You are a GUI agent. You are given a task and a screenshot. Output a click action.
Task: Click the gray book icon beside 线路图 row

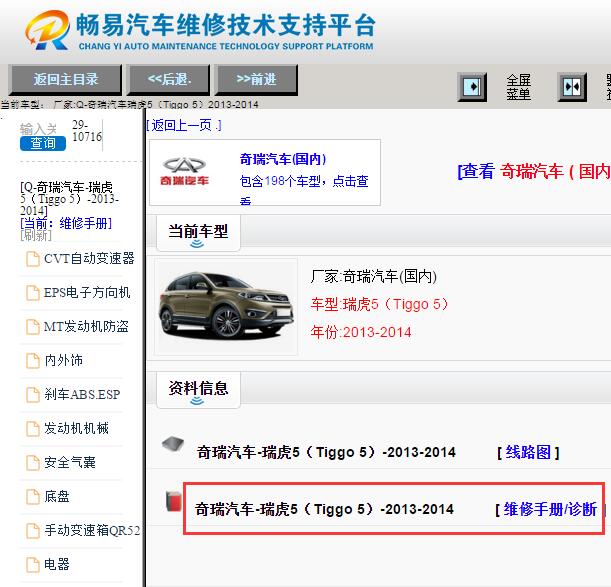[x=173, y=444]
